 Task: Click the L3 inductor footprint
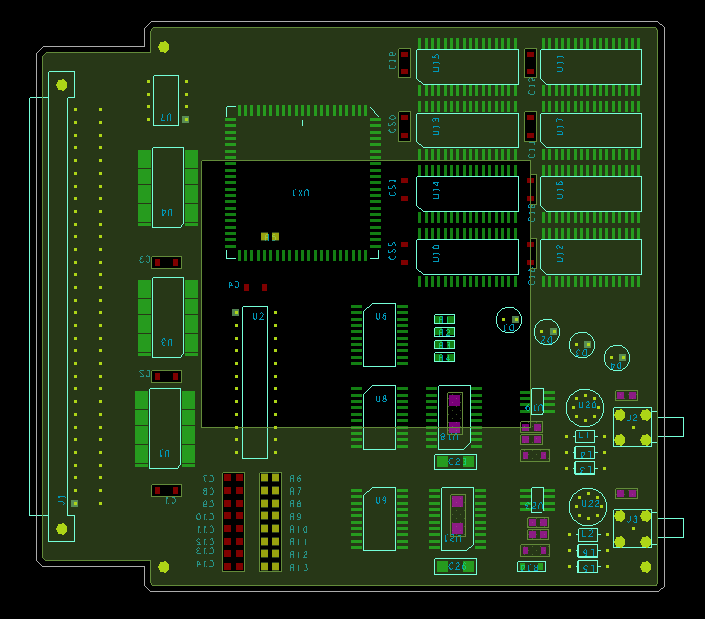coord(585,469)
